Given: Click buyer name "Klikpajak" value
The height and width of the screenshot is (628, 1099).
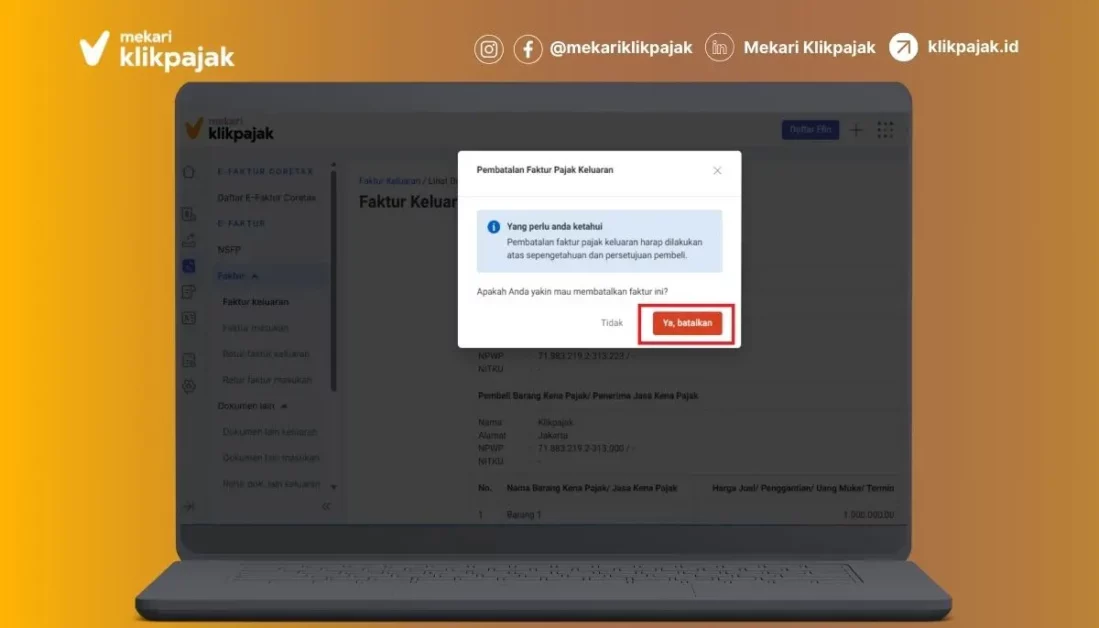Looking at the screenshot, I should tap(555, 423).
